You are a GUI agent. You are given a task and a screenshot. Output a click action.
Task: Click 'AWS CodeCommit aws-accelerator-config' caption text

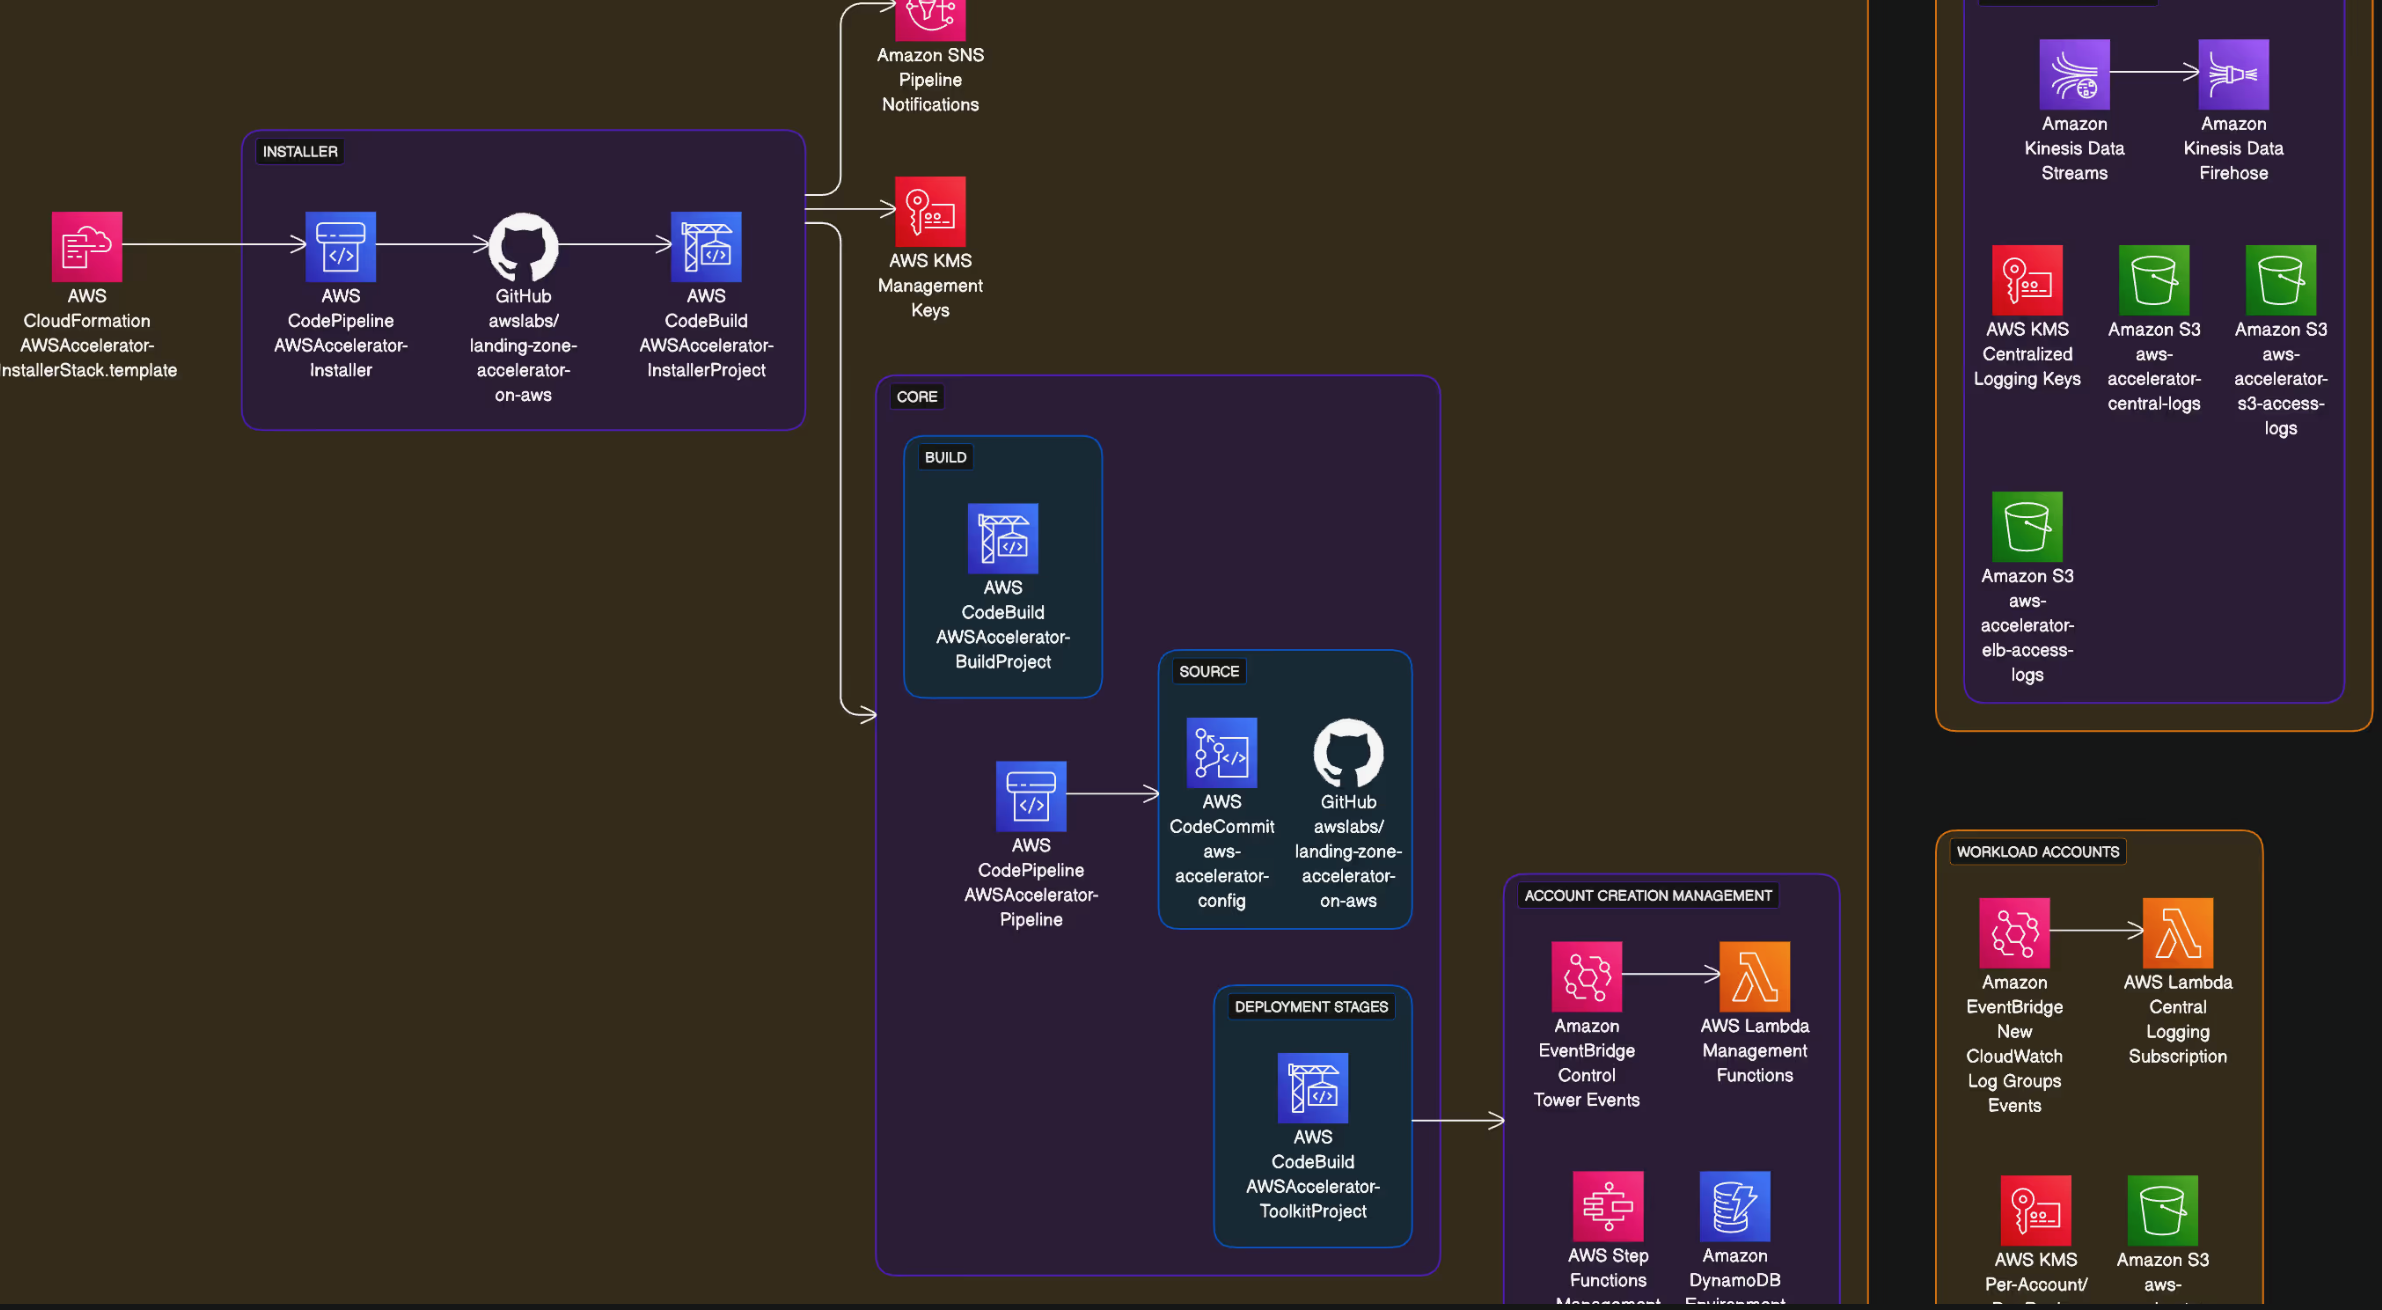pos(1222,852)
